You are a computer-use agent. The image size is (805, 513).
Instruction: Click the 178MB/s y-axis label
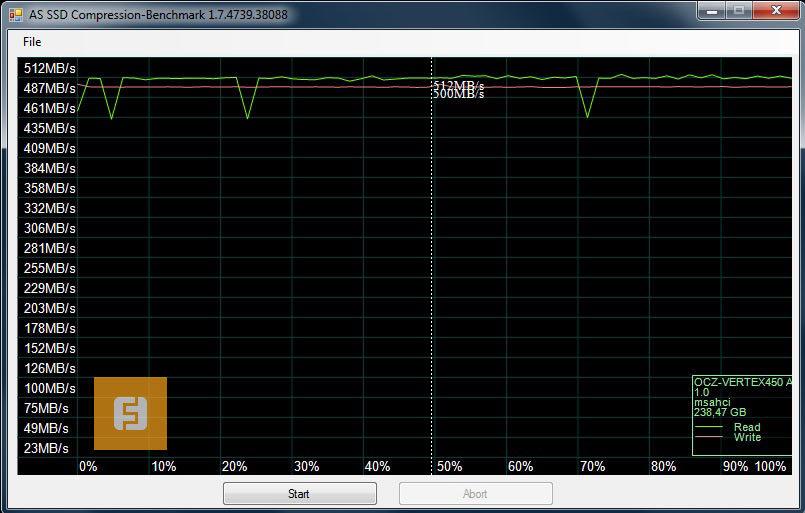(x=50, y=328)
